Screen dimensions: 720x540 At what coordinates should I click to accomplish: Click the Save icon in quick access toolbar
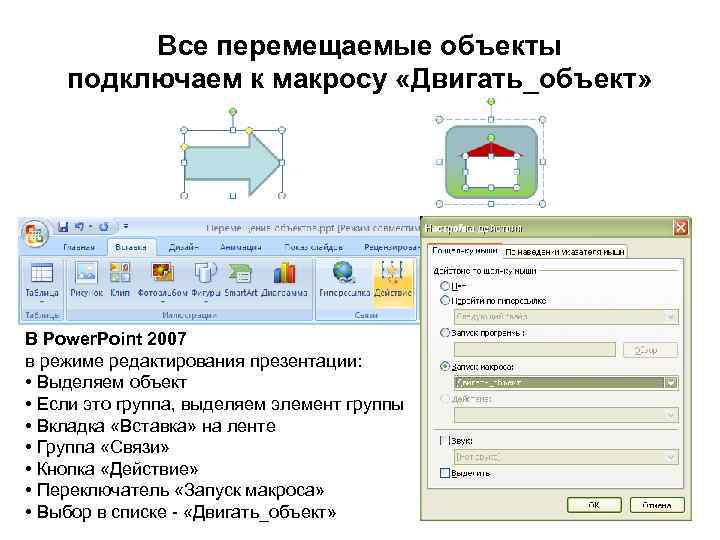(x=63, y=227)
